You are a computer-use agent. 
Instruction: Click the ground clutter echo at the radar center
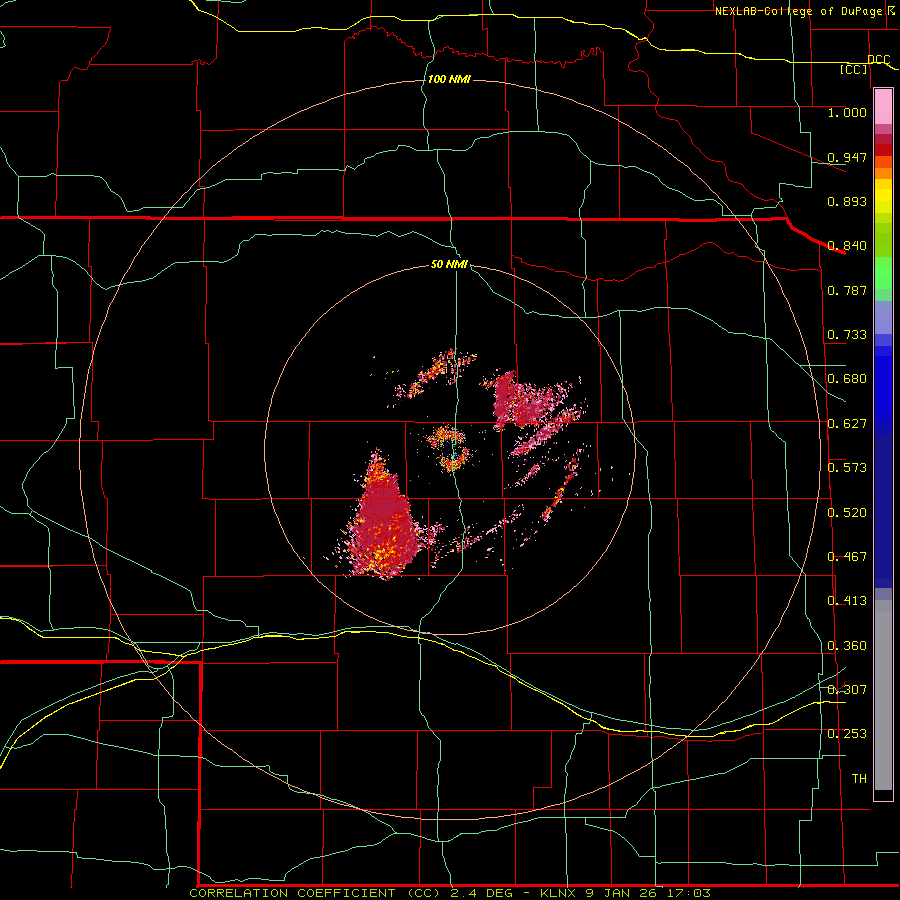[450, 448]
